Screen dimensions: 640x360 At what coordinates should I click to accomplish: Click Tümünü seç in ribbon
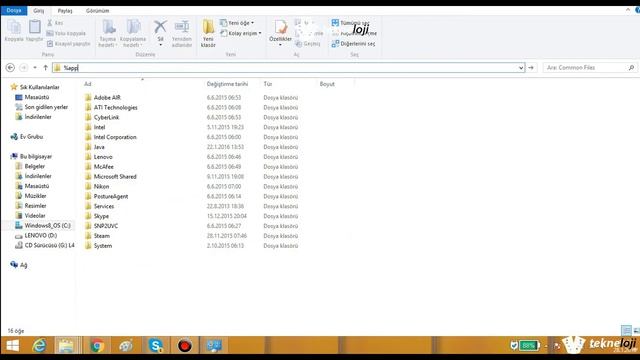point(351,23)
